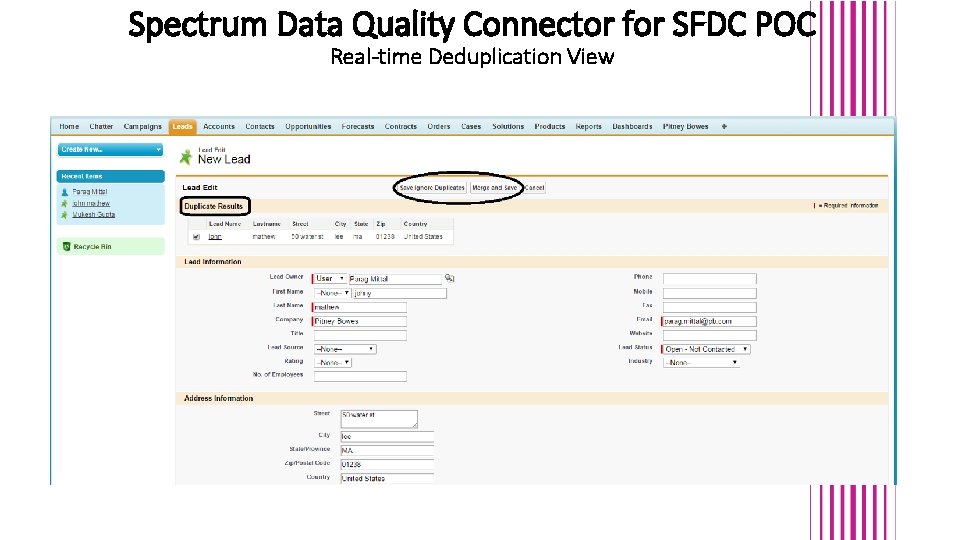Click the Street text area
Screen dimensions: 960x540
tap(379, 419)
